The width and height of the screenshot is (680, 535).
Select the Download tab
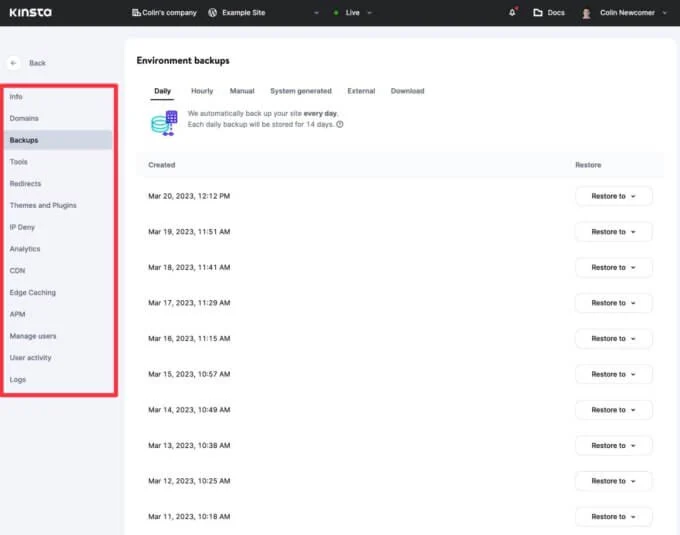click(407, 91)
